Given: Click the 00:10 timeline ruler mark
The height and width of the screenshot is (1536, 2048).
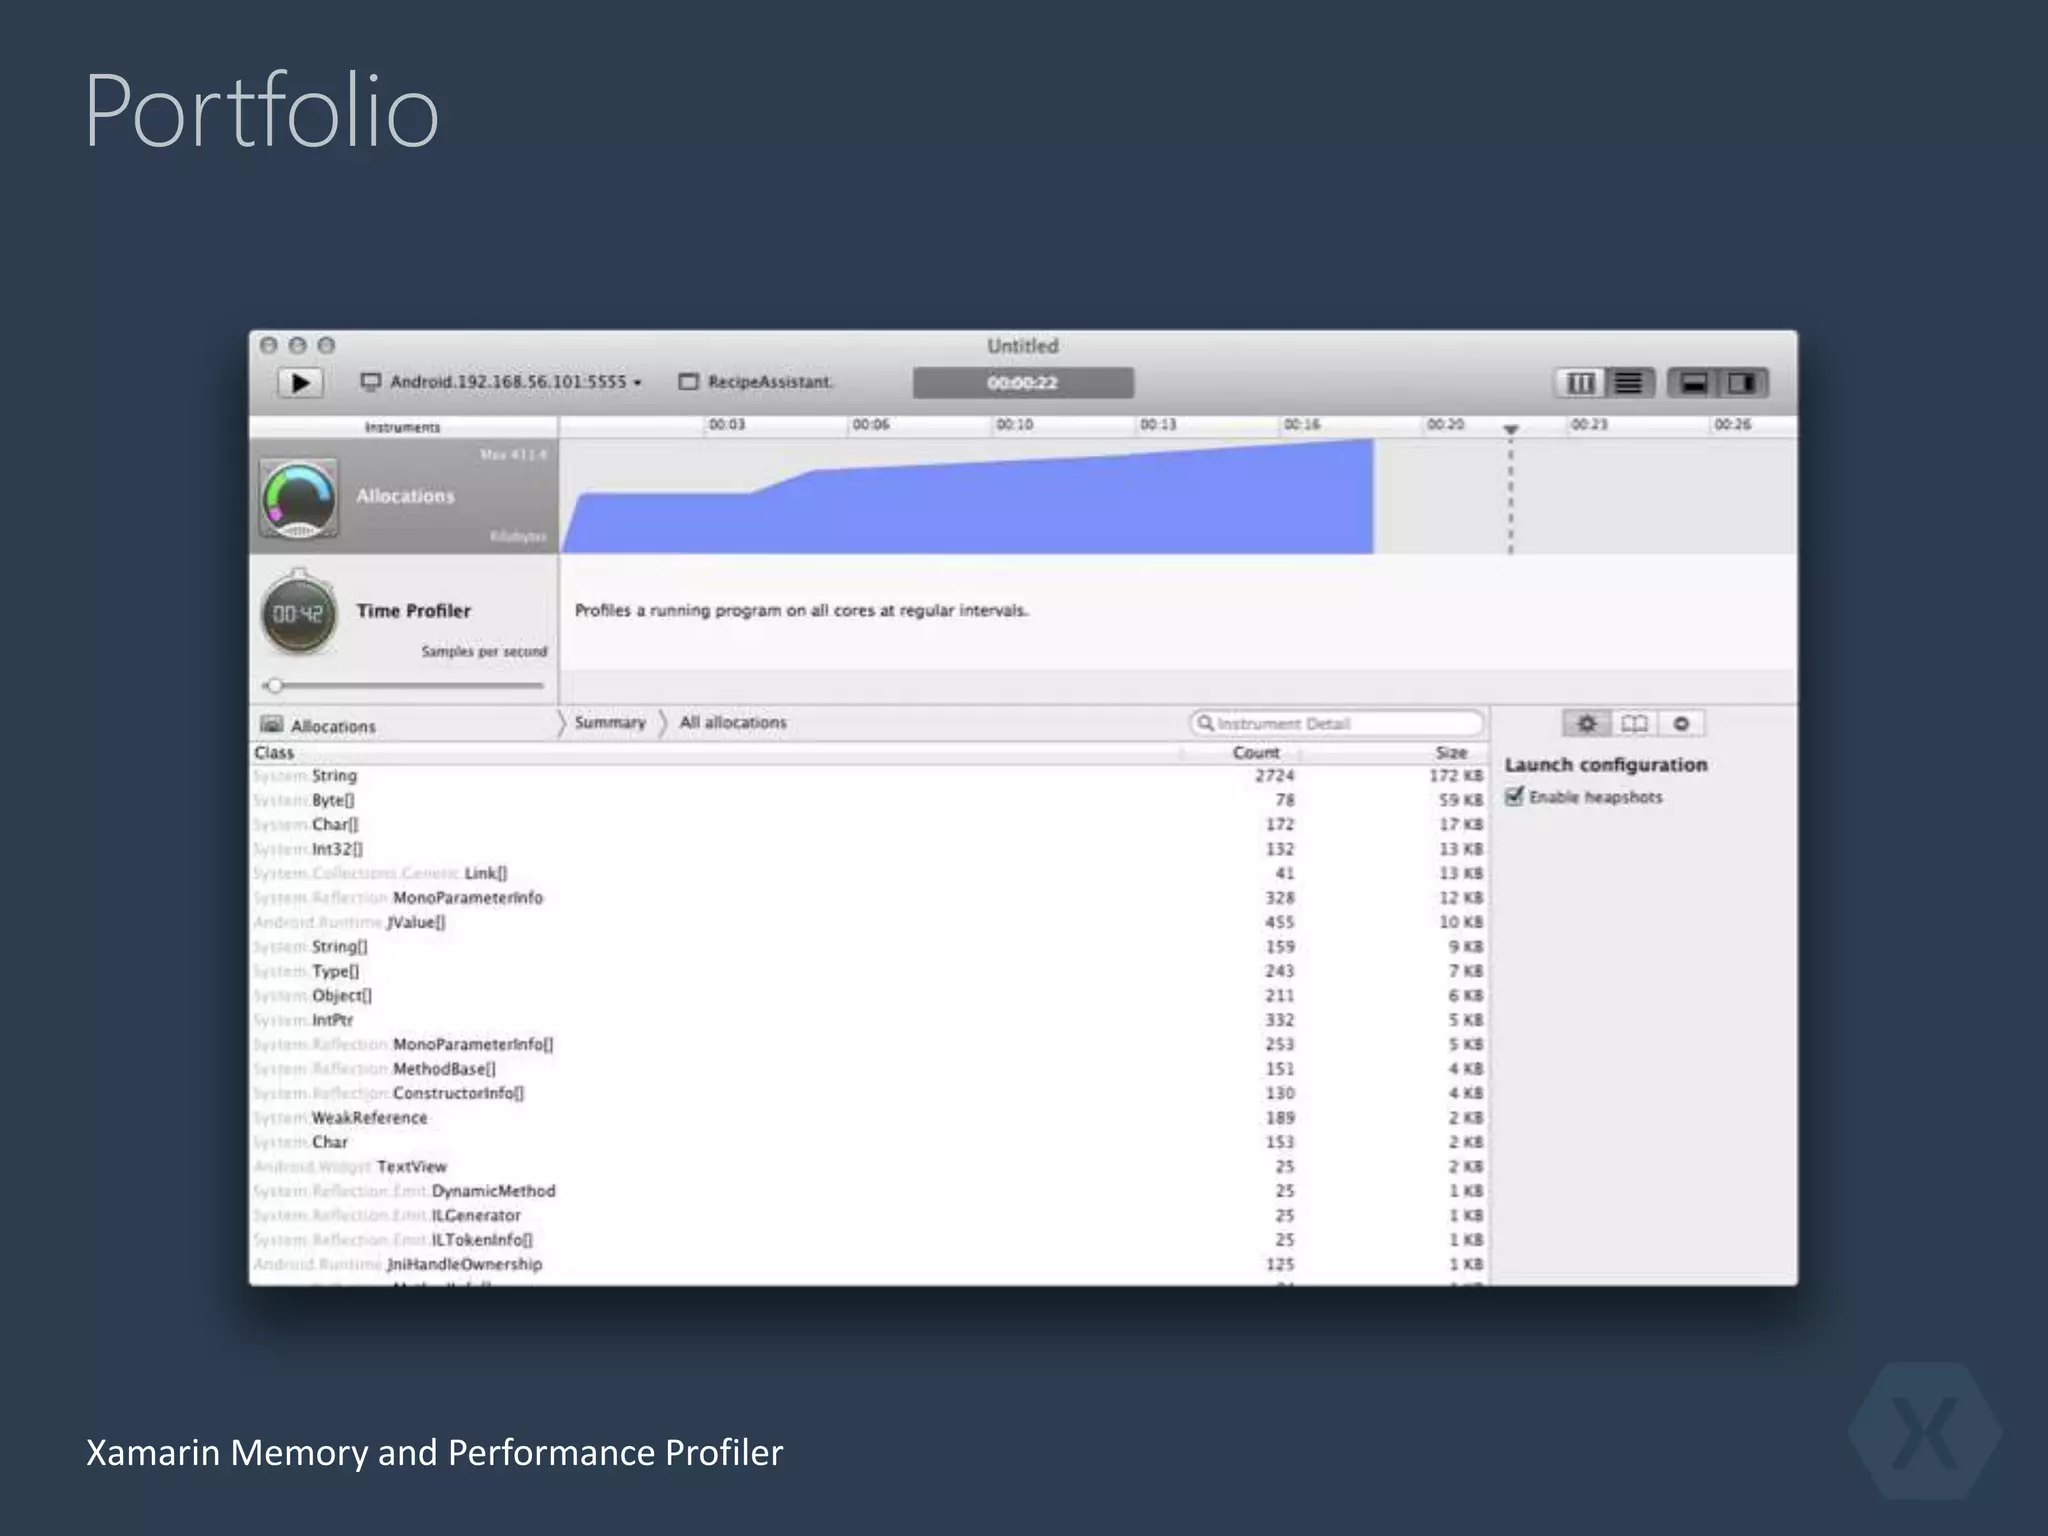Looking at the screenshot, I should click(1014, 425).
